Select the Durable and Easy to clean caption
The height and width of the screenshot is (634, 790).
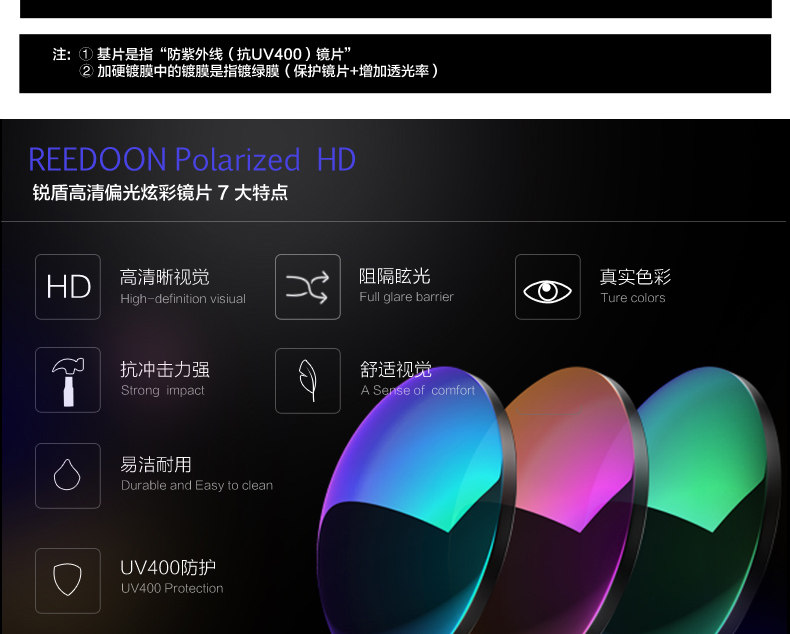197,485
